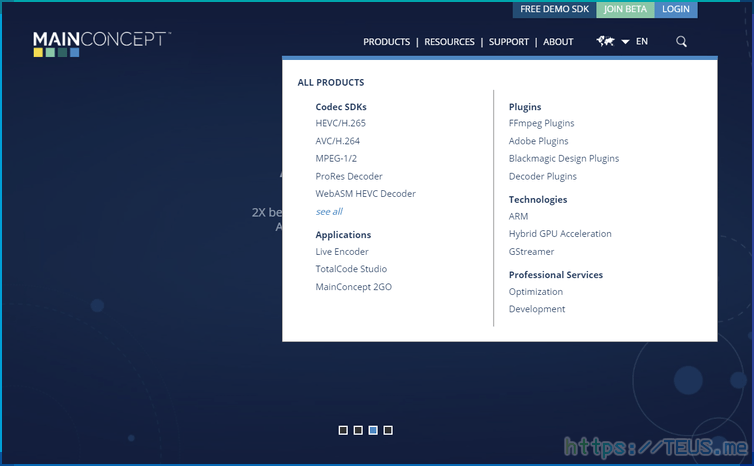The height and width of the screenshot is (466, 754).
Task: Open Decoder Plugins link
Action: [x=542, y=176]
